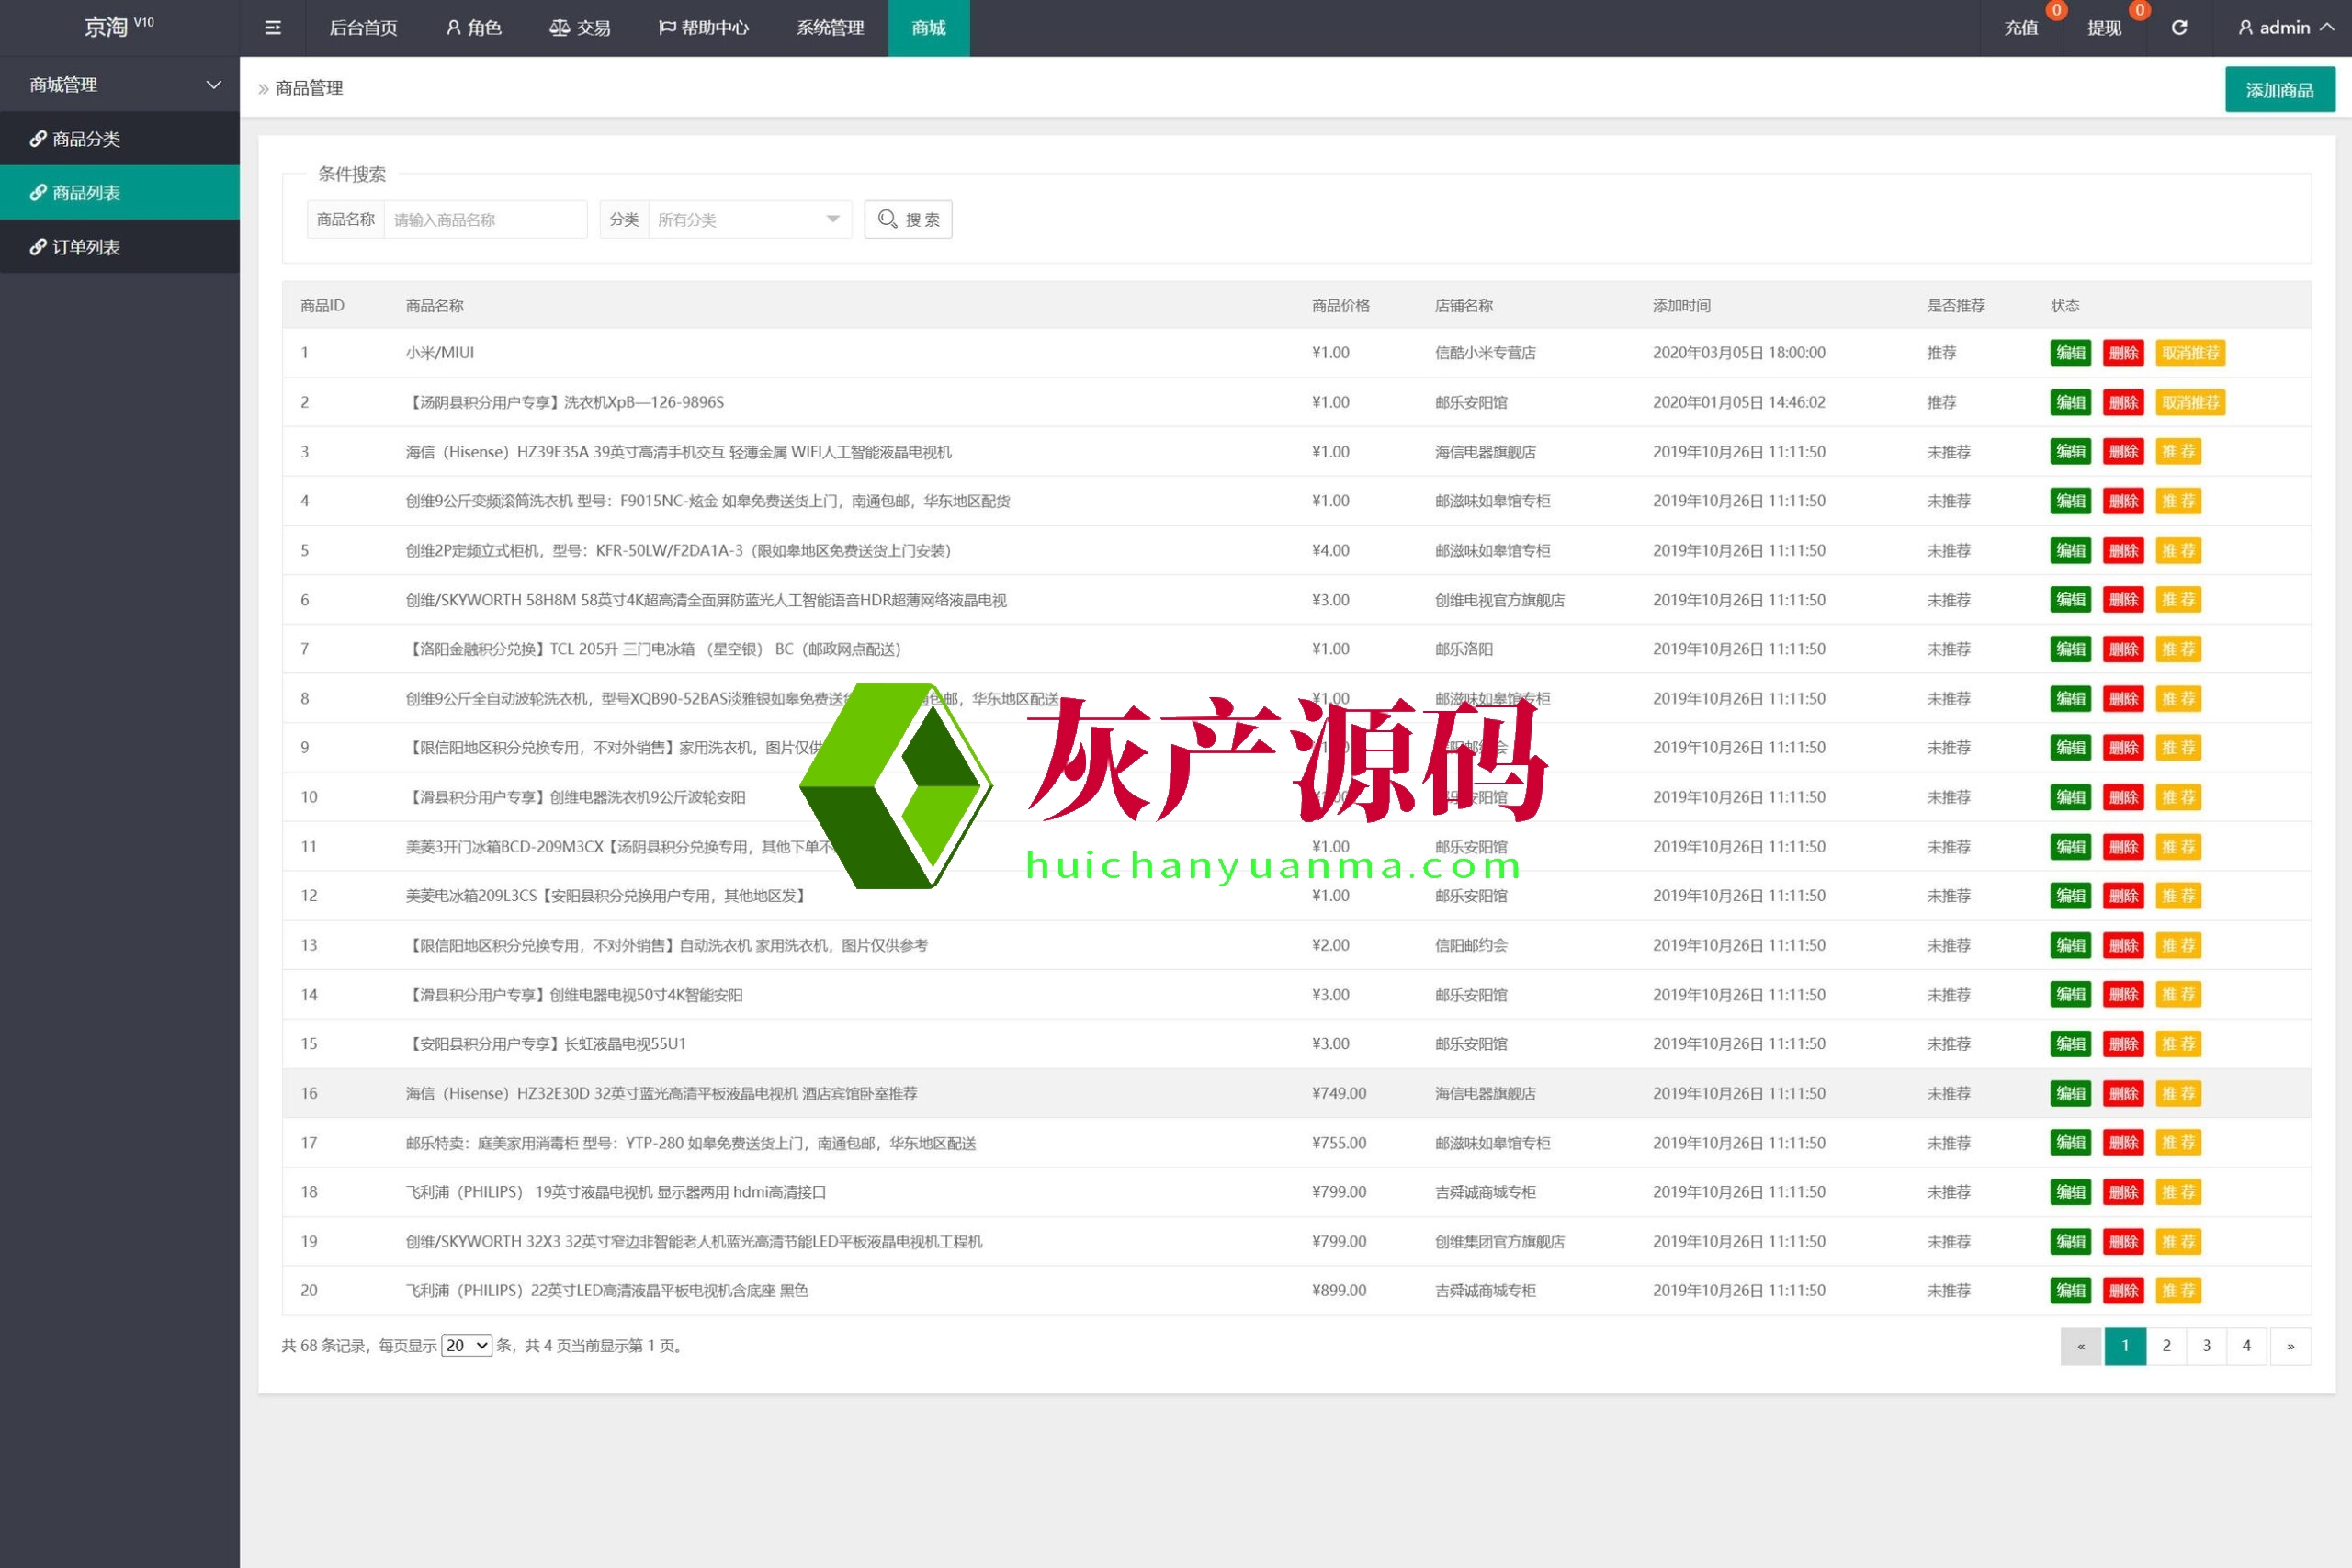This screenshot has width=2352, height=1568.
Task: Click the 提现 notification badge item
Action: 2104,28
